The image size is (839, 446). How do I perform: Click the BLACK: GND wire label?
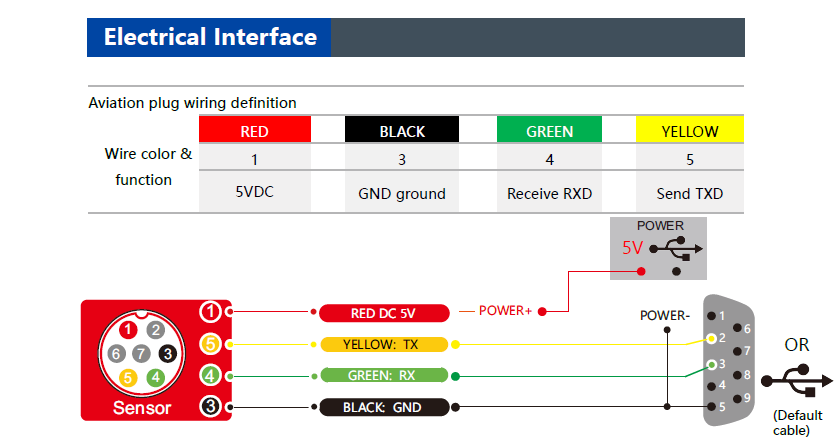click(383, 407)
